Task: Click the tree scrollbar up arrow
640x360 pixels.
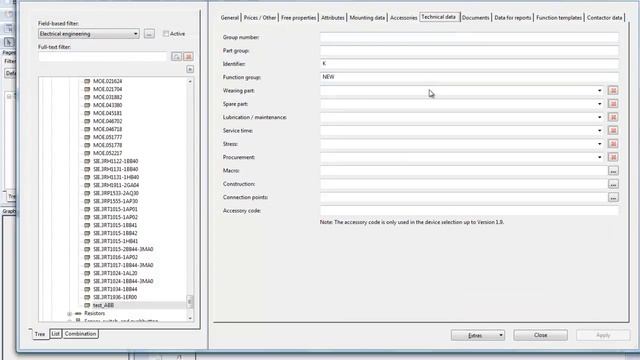Action: click(x=190, y=82)
